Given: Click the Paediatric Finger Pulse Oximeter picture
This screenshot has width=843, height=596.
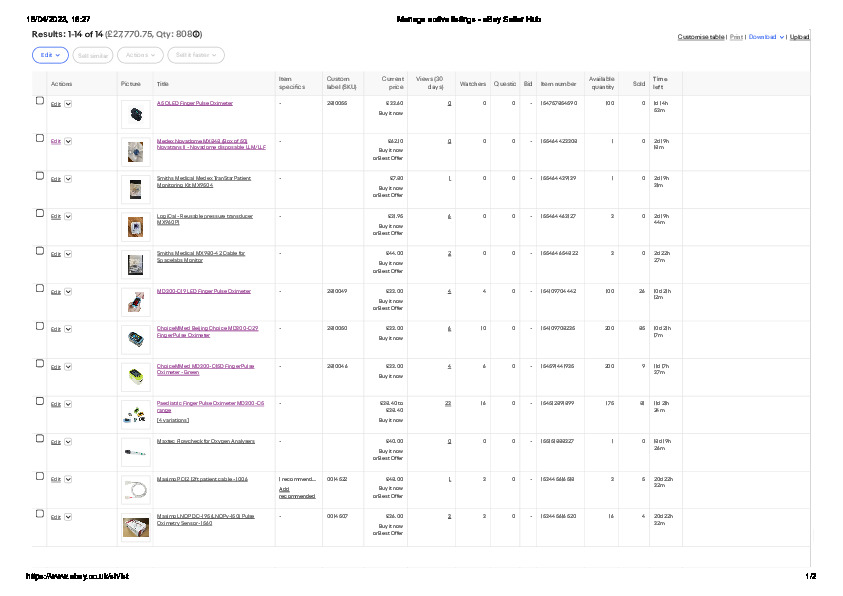Looking at the screenshot, I should (x=136, y=414).
